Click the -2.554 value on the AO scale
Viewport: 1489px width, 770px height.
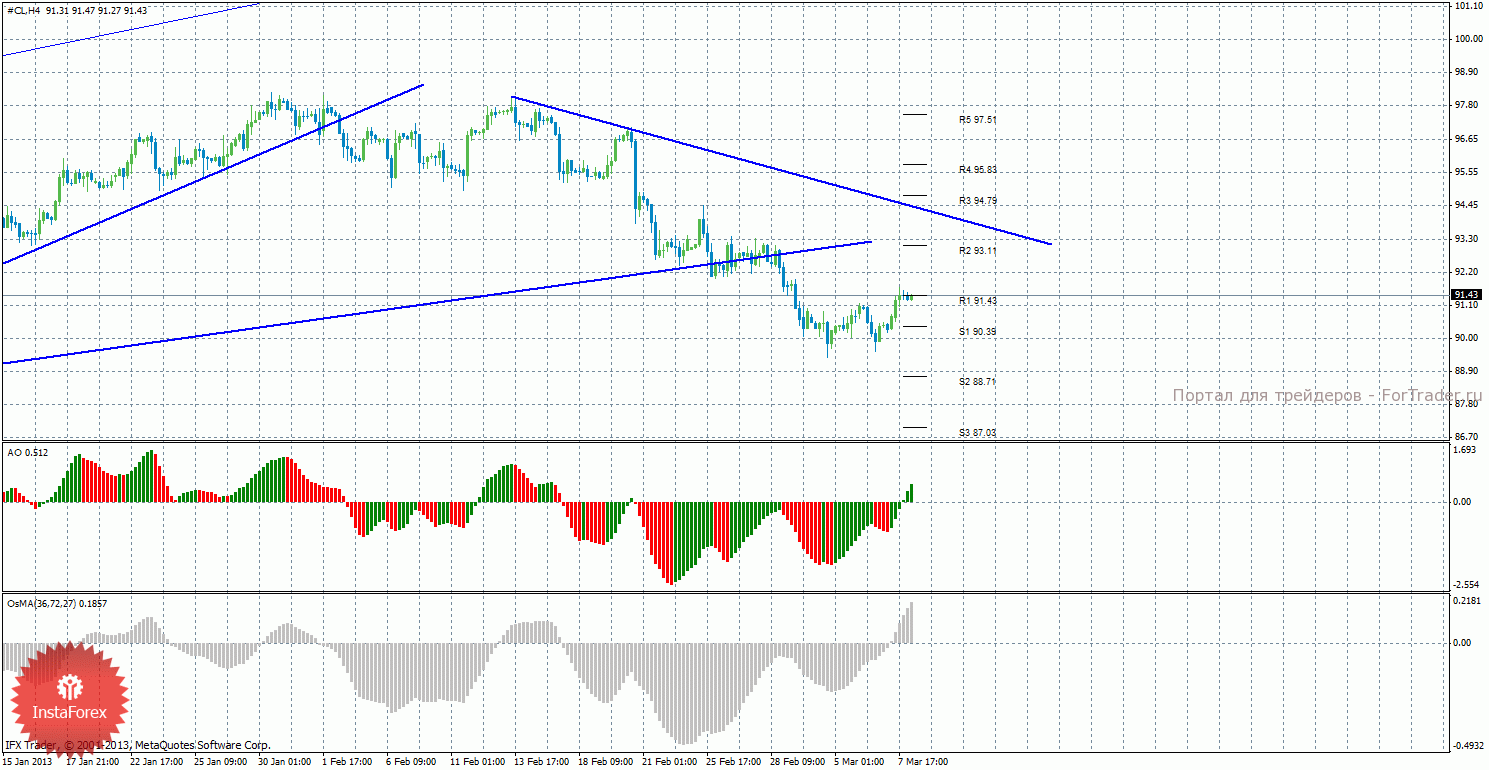[1468, 585]
